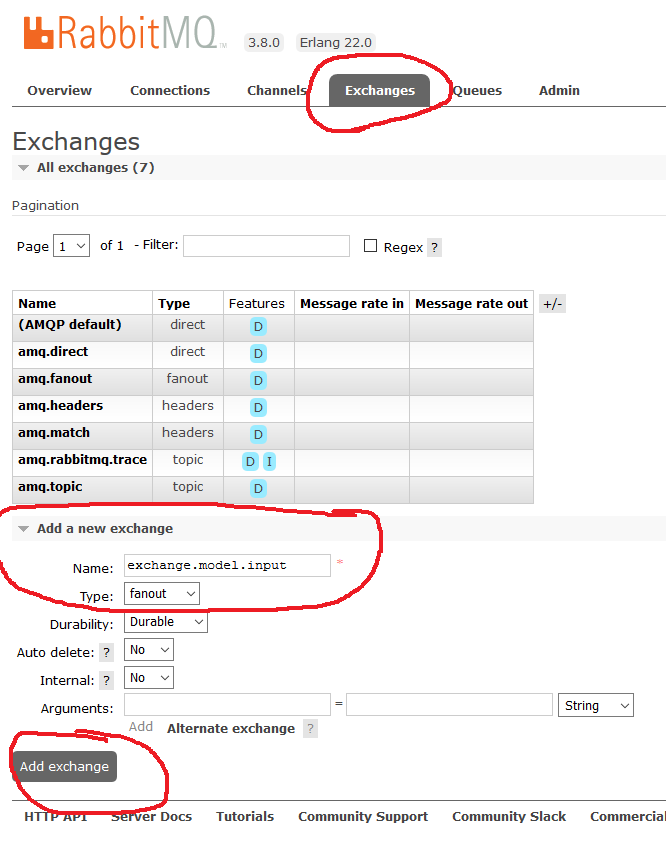Click the Arguments value input field
The height and width of the screenshot is (846, 666).
pyautogui.click(x=450, y=705)
